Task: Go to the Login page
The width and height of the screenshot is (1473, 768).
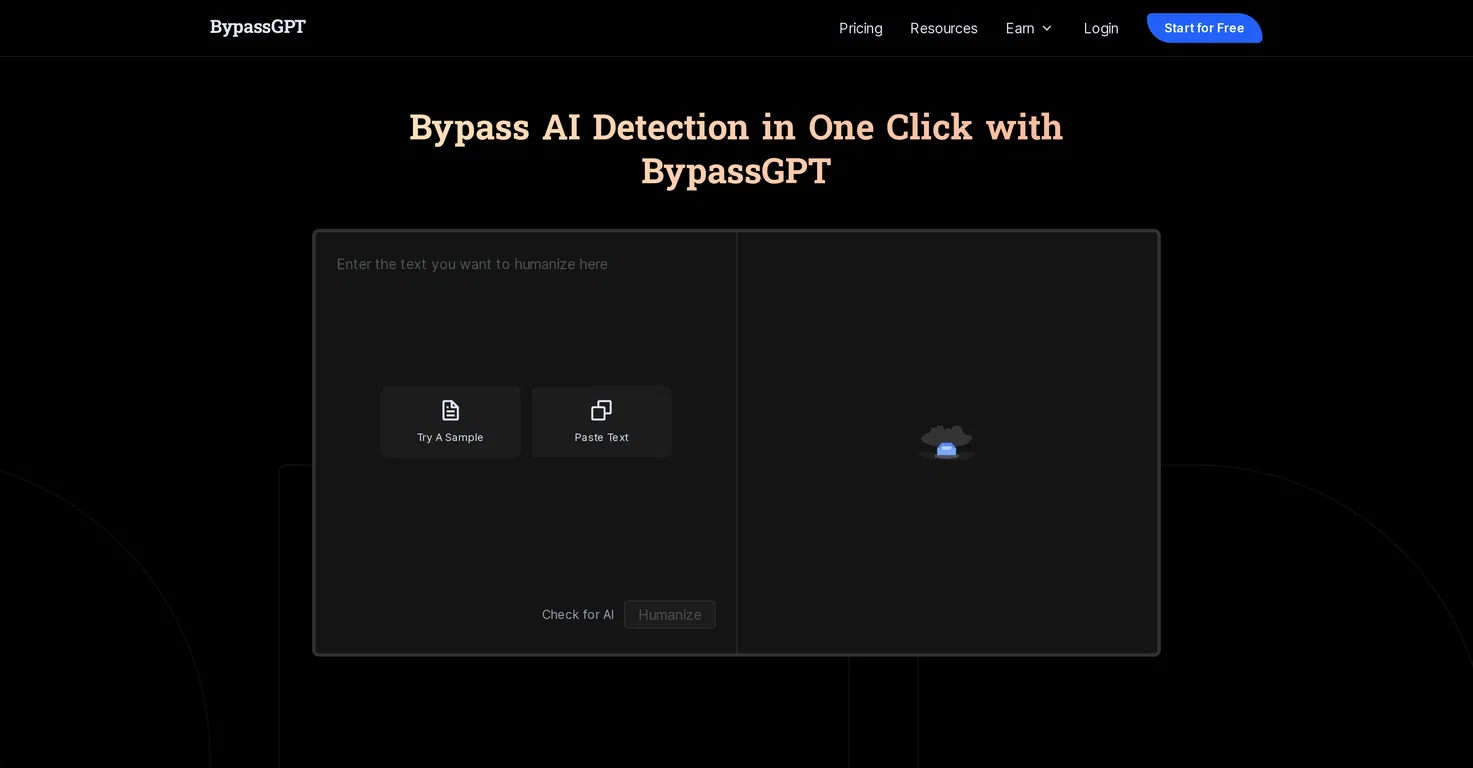Action: pyautogui.click(x=1101, y=28)
